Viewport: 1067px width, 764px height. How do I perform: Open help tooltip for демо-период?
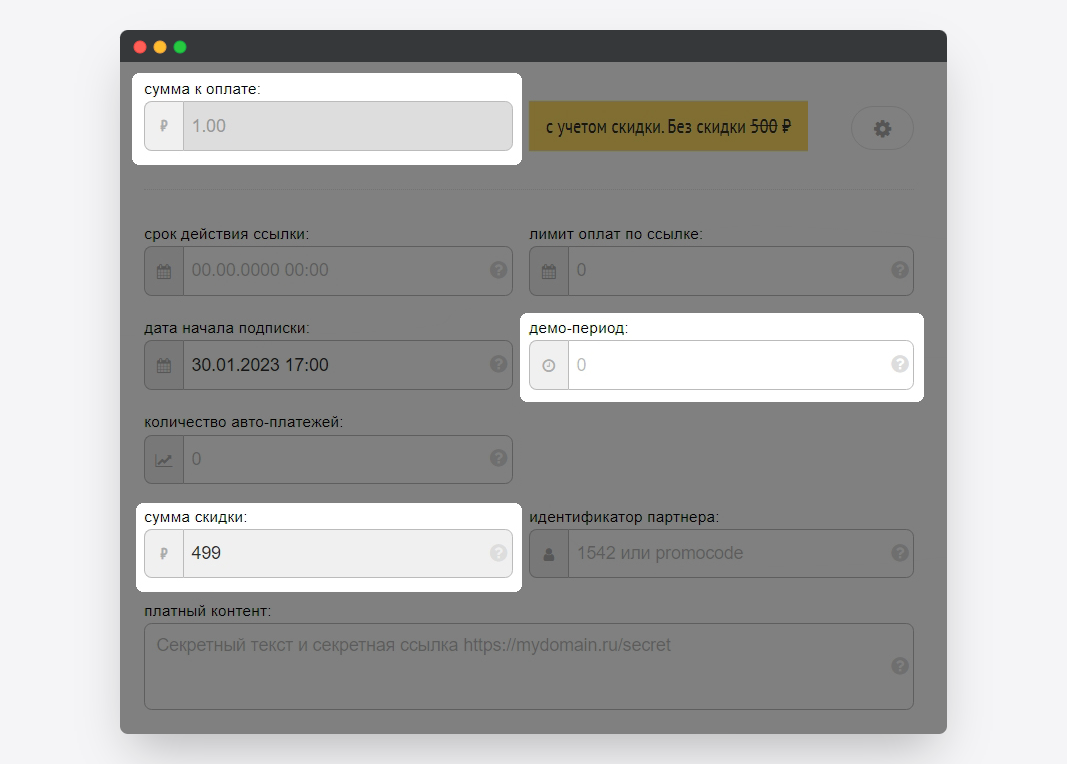click(x=899, y=364)
